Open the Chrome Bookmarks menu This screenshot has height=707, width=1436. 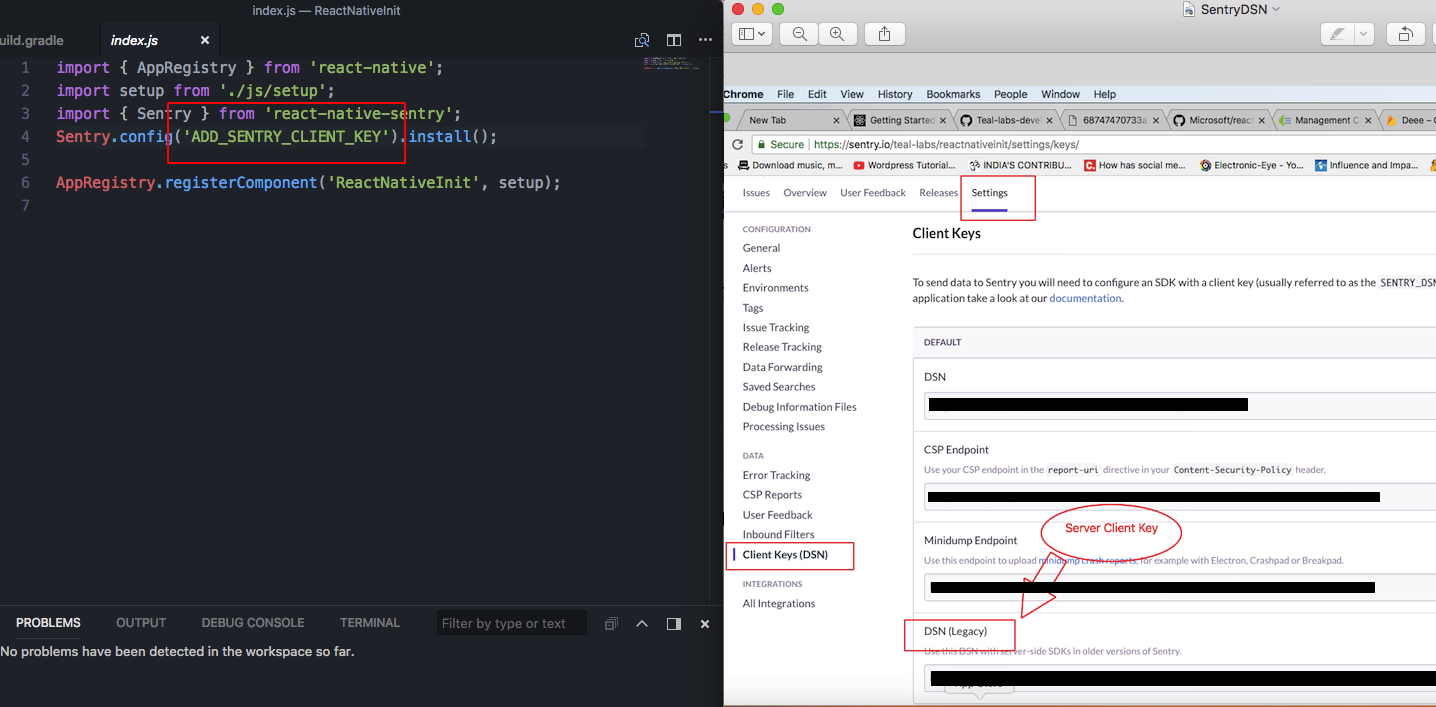point(953,94)
